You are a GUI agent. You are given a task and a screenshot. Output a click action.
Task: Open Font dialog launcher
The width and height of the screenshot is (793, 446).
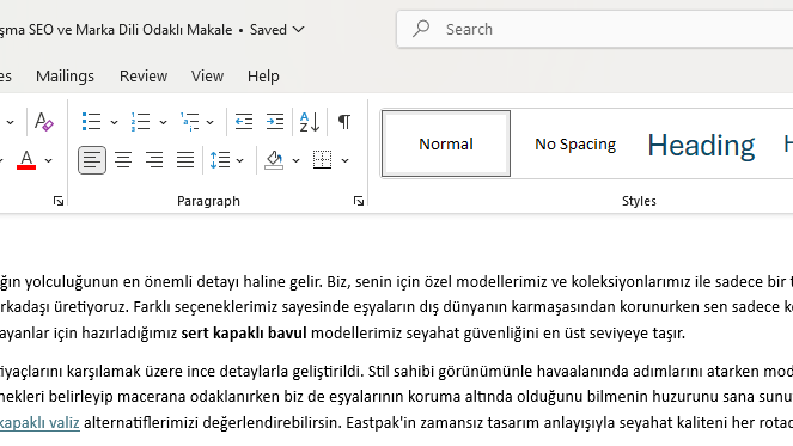click(58, 201)
